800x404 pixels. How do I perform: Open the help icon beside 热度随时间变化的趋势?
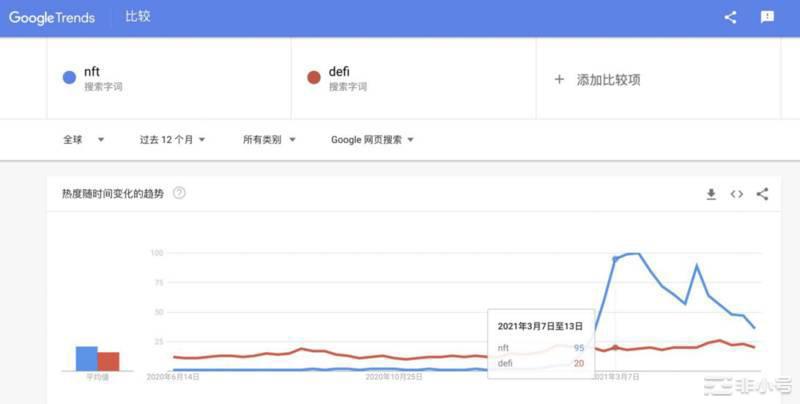pyautogui.click(x=179, y=193)
